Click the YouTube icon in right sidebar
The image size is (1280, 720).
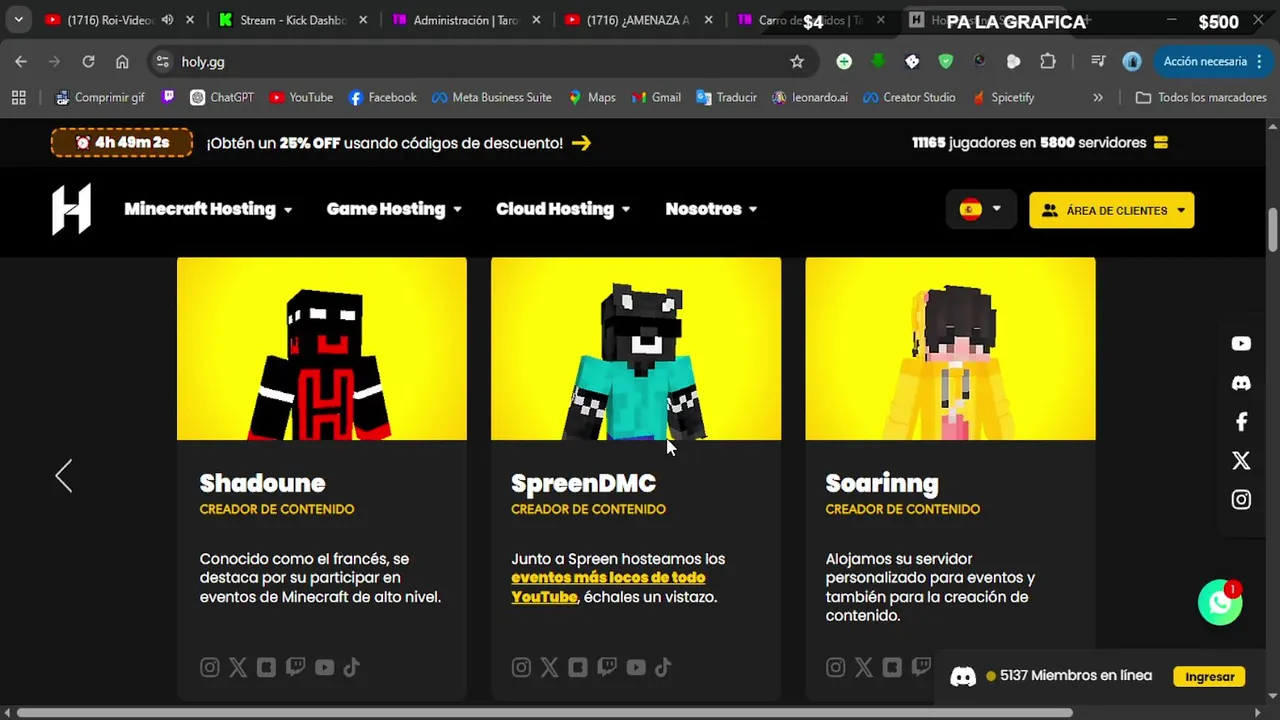1241,344
